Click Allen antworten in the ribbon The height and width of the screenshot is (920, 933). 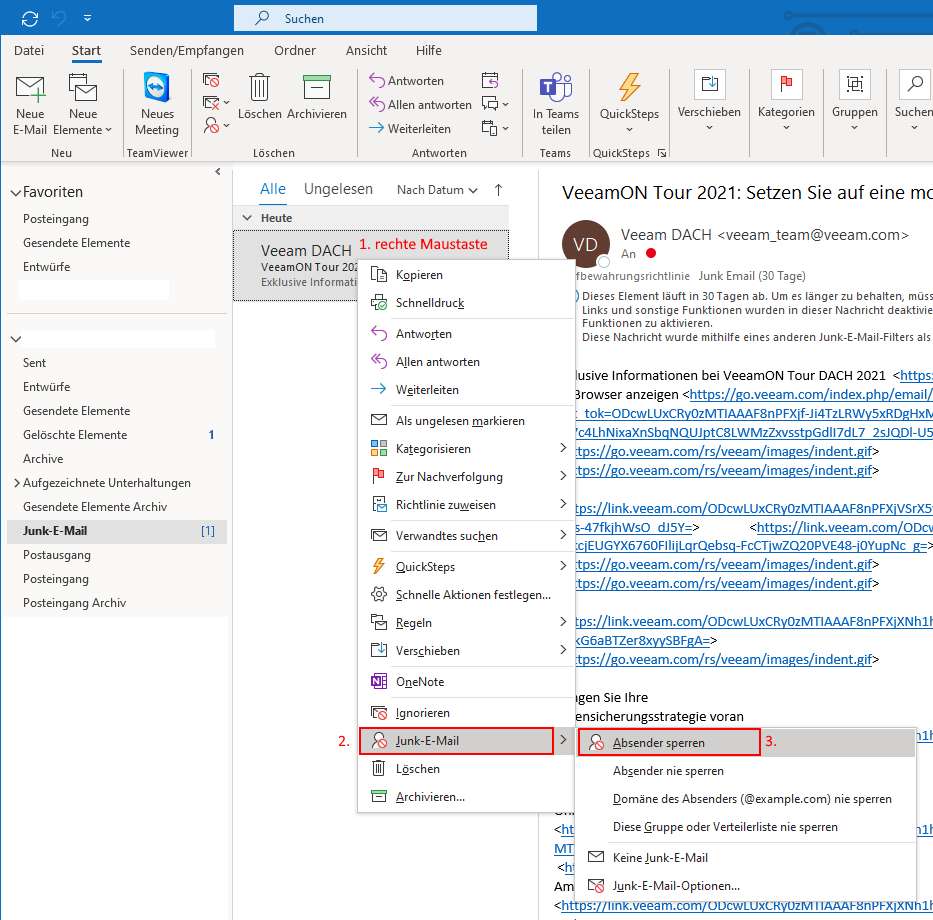tap(420, 105)
